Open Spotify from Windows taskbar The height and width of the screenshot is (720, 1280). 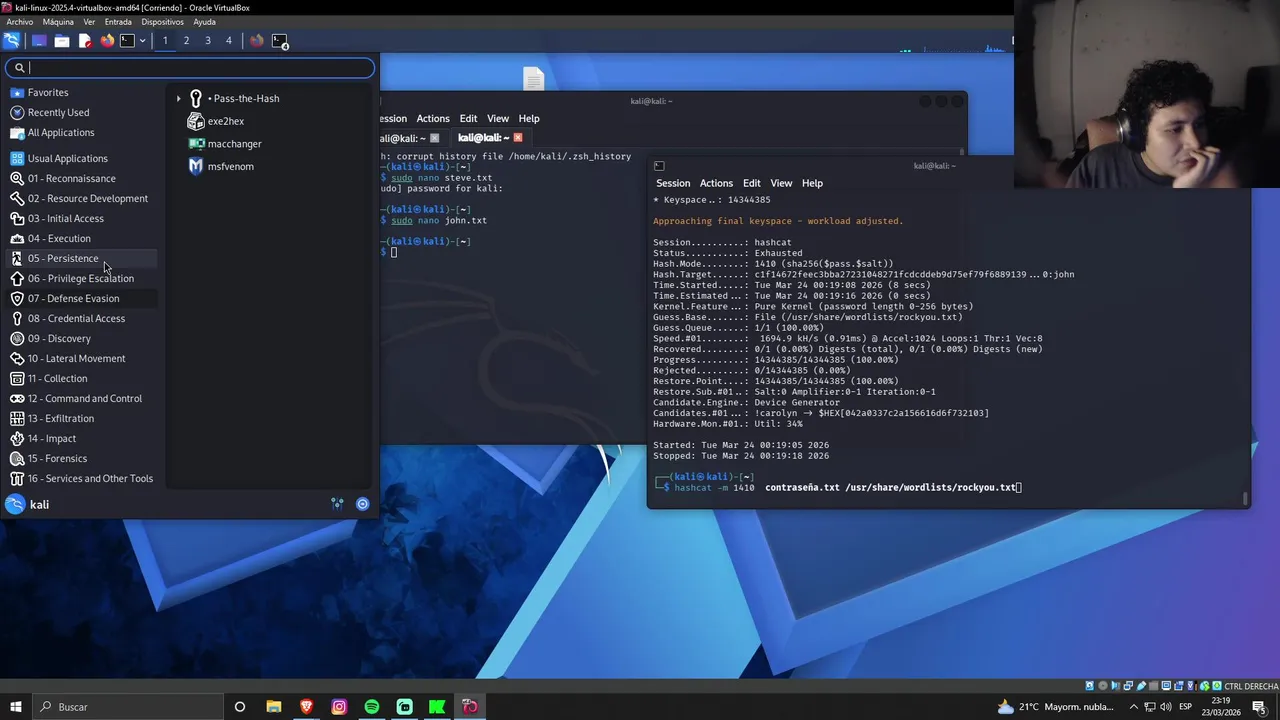372,707
